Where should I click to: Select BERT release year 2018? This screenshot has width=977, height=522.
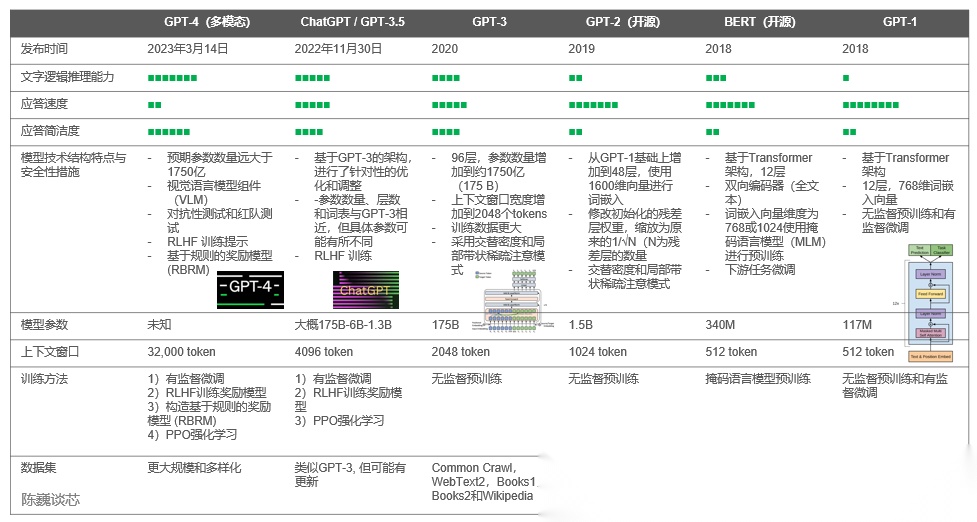[718, 49]
